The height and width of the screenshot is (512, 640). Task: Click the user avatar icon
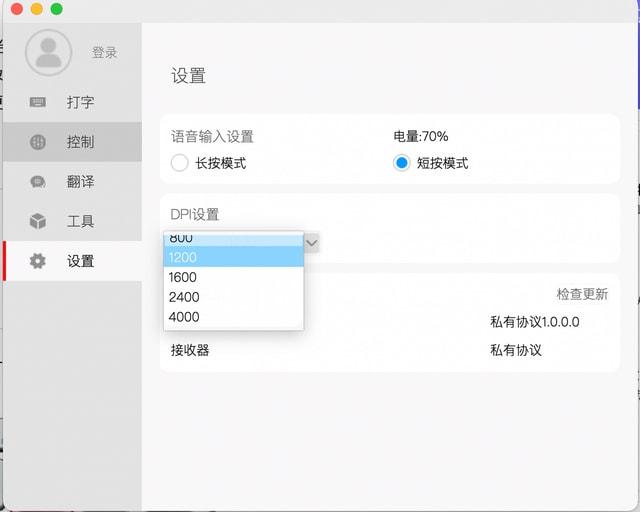48,53
